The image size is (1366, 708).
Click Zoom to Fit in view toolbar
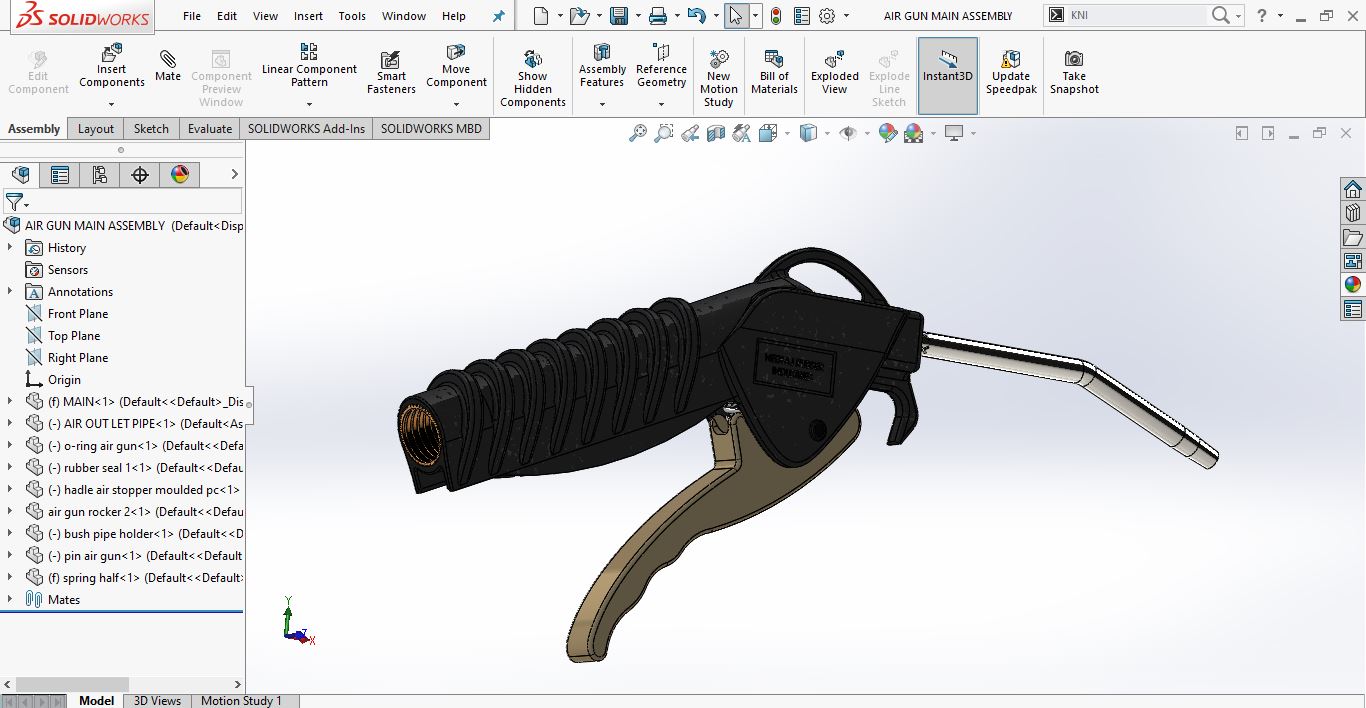click(638, 133)
